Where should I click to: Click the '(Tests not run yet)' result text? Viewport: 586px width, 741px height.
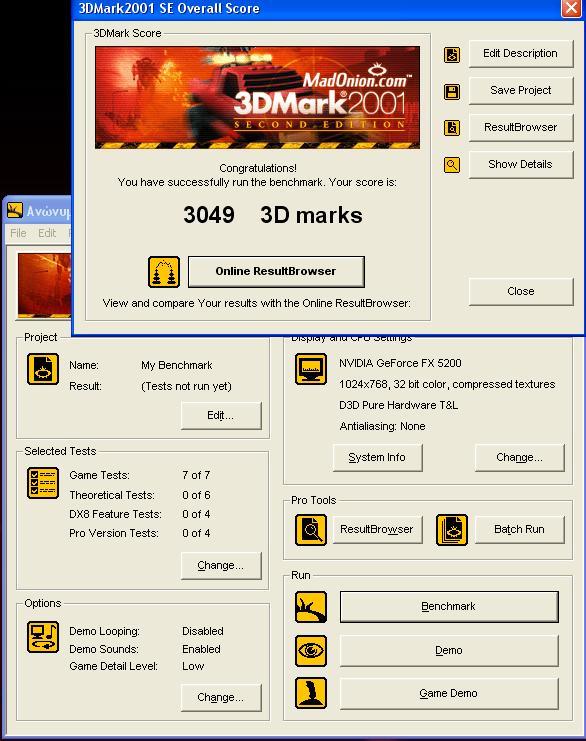pos(186,386)
